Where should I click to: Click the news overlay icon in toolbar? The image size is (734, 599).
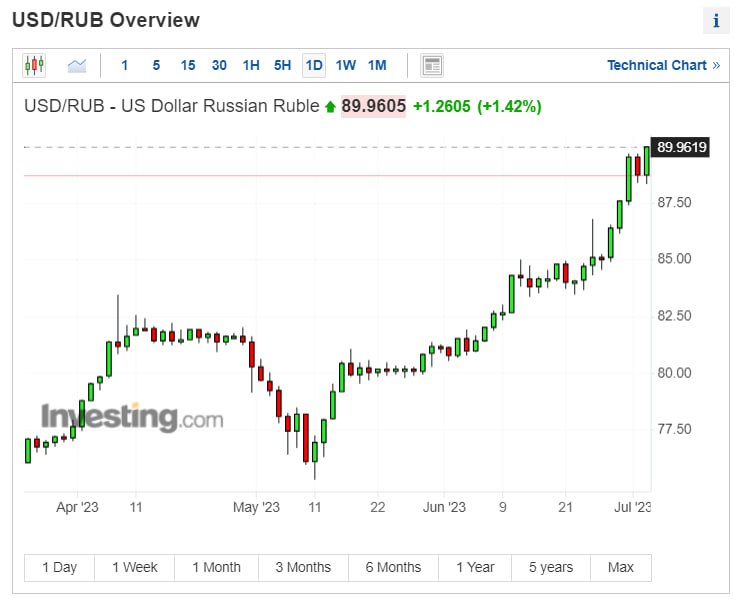[432, 66]
